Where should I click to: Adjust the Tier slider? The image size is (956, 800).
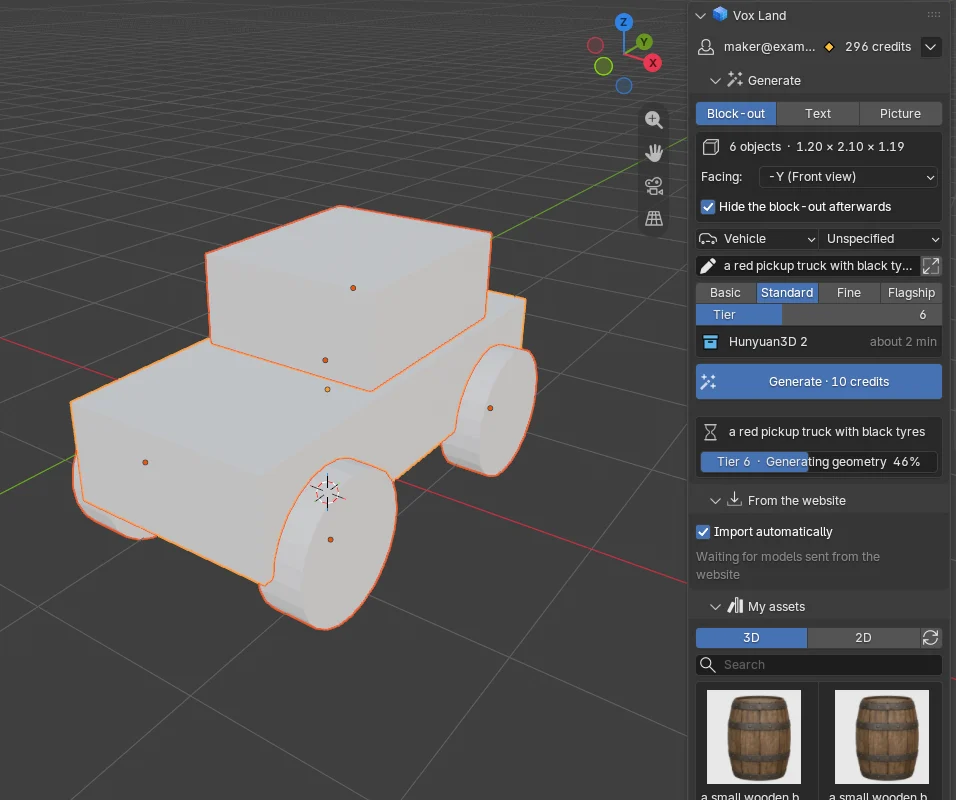coord(819,315)
